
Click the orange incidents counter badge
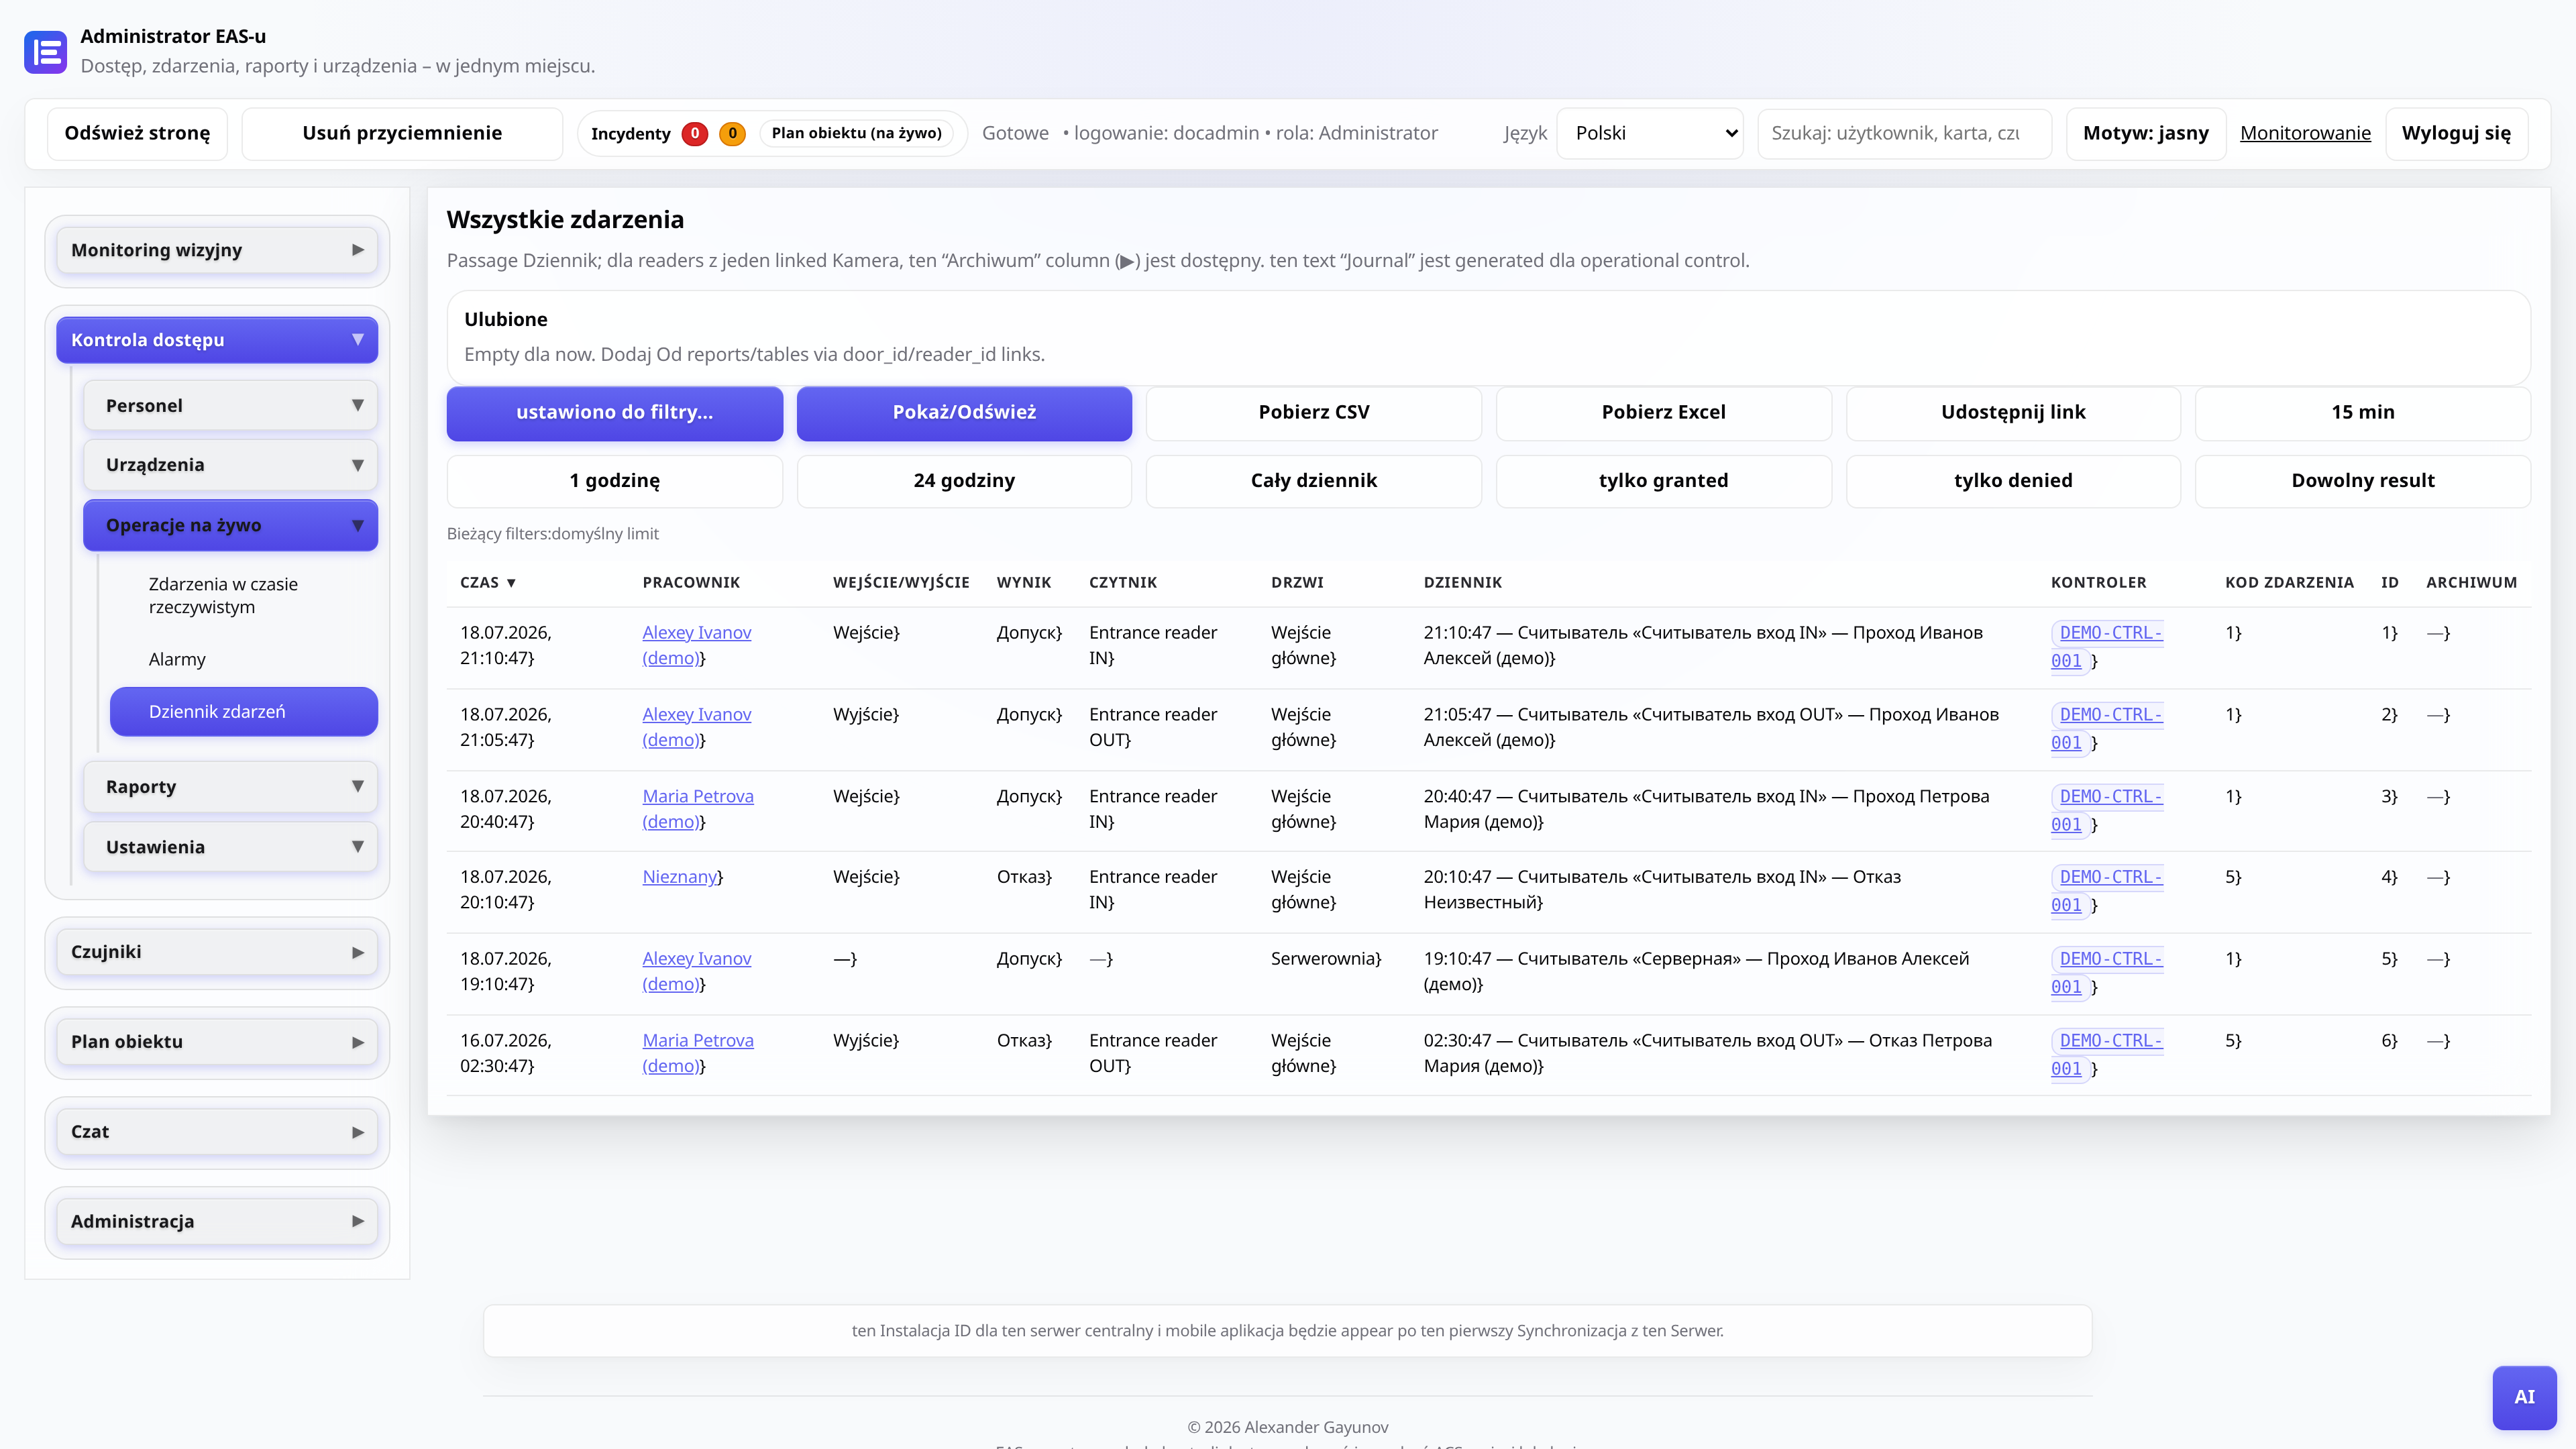[x=732, y=133]
